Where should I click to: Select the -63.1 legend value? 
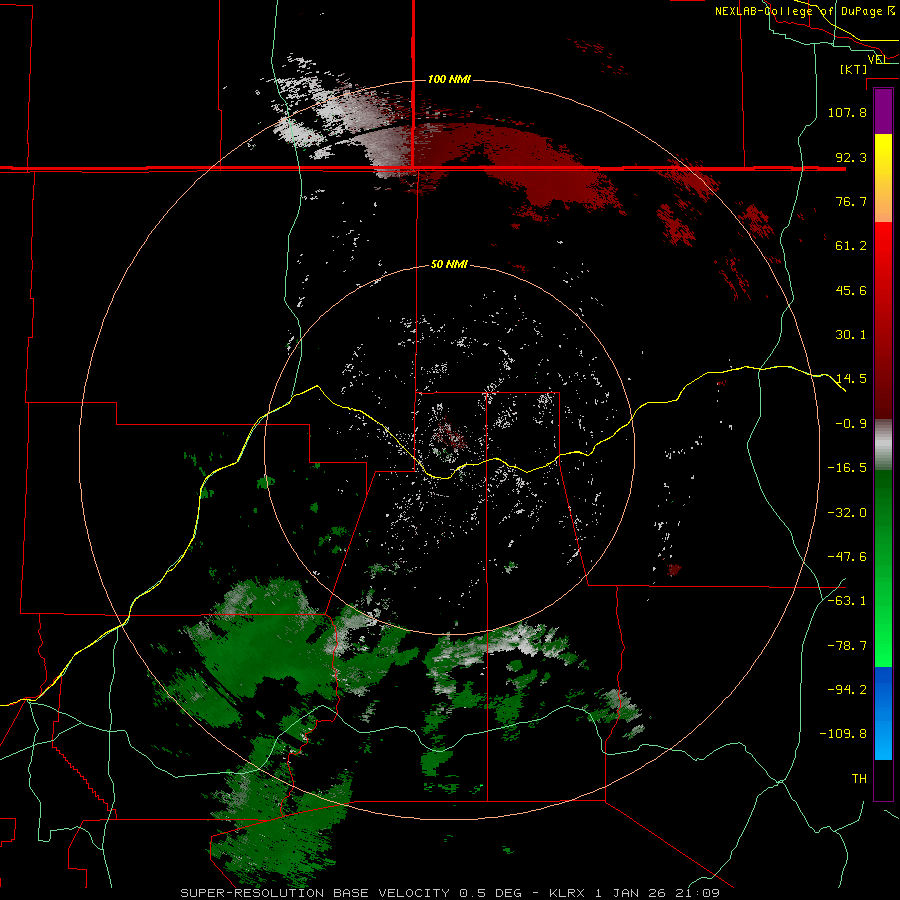[x=847, y=601]
